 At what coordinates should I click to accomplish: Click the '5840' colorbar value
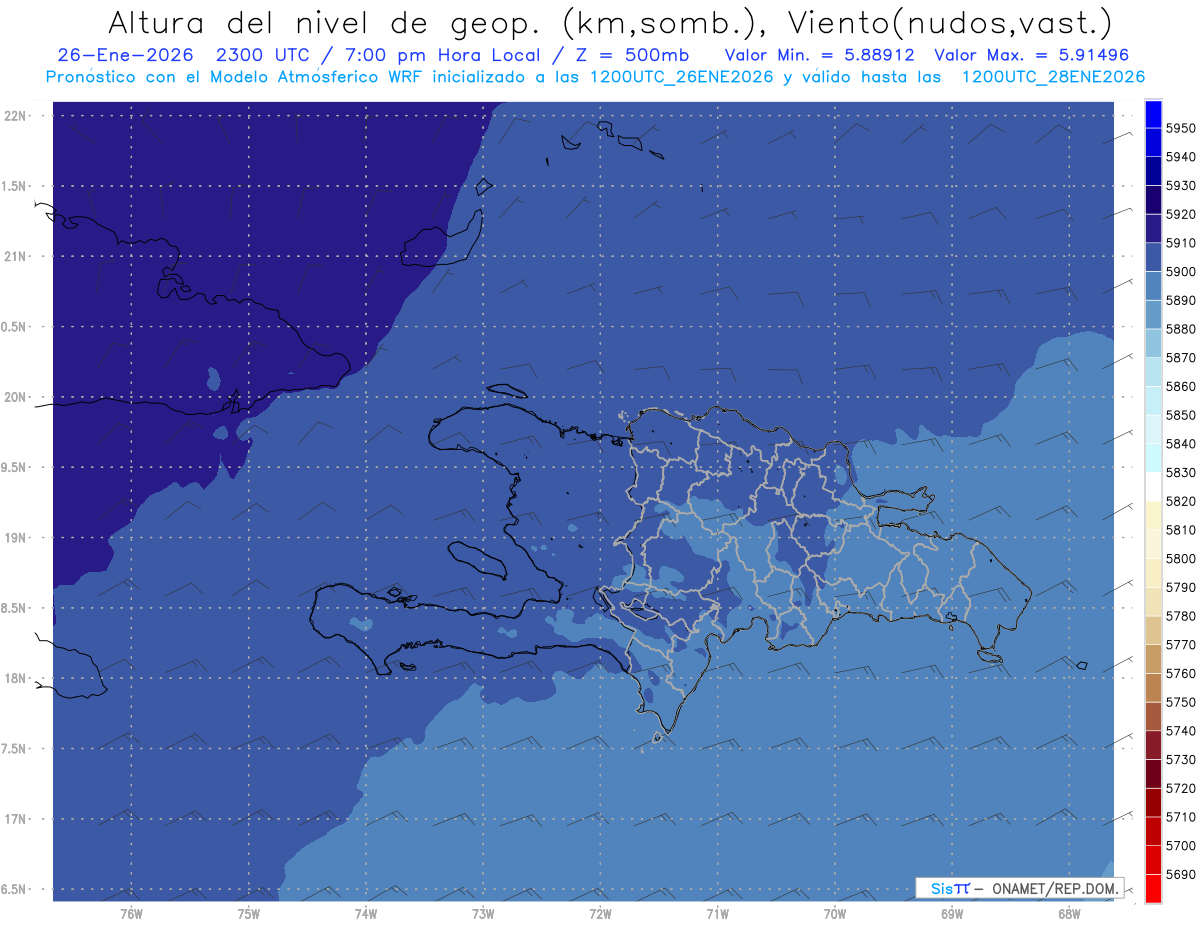click(1181, 444)
